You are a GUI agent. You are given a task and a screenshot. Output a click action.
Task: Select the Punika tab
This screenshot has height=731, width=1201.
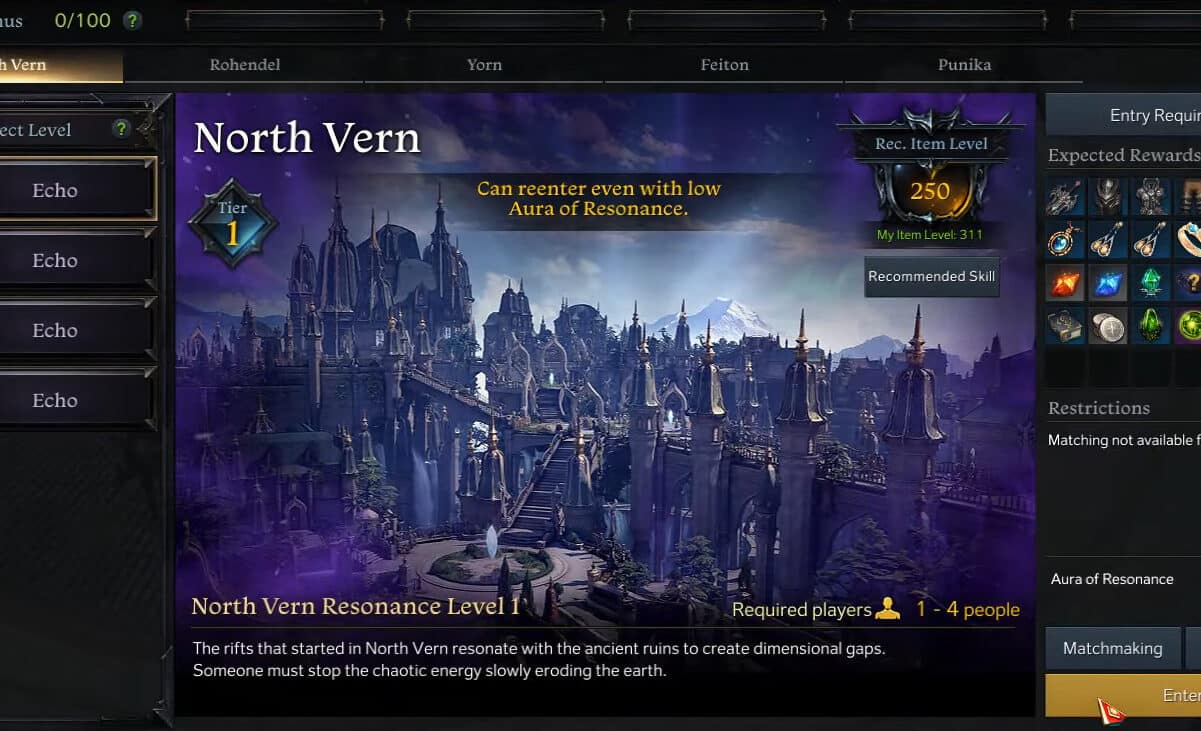(965, 65)
